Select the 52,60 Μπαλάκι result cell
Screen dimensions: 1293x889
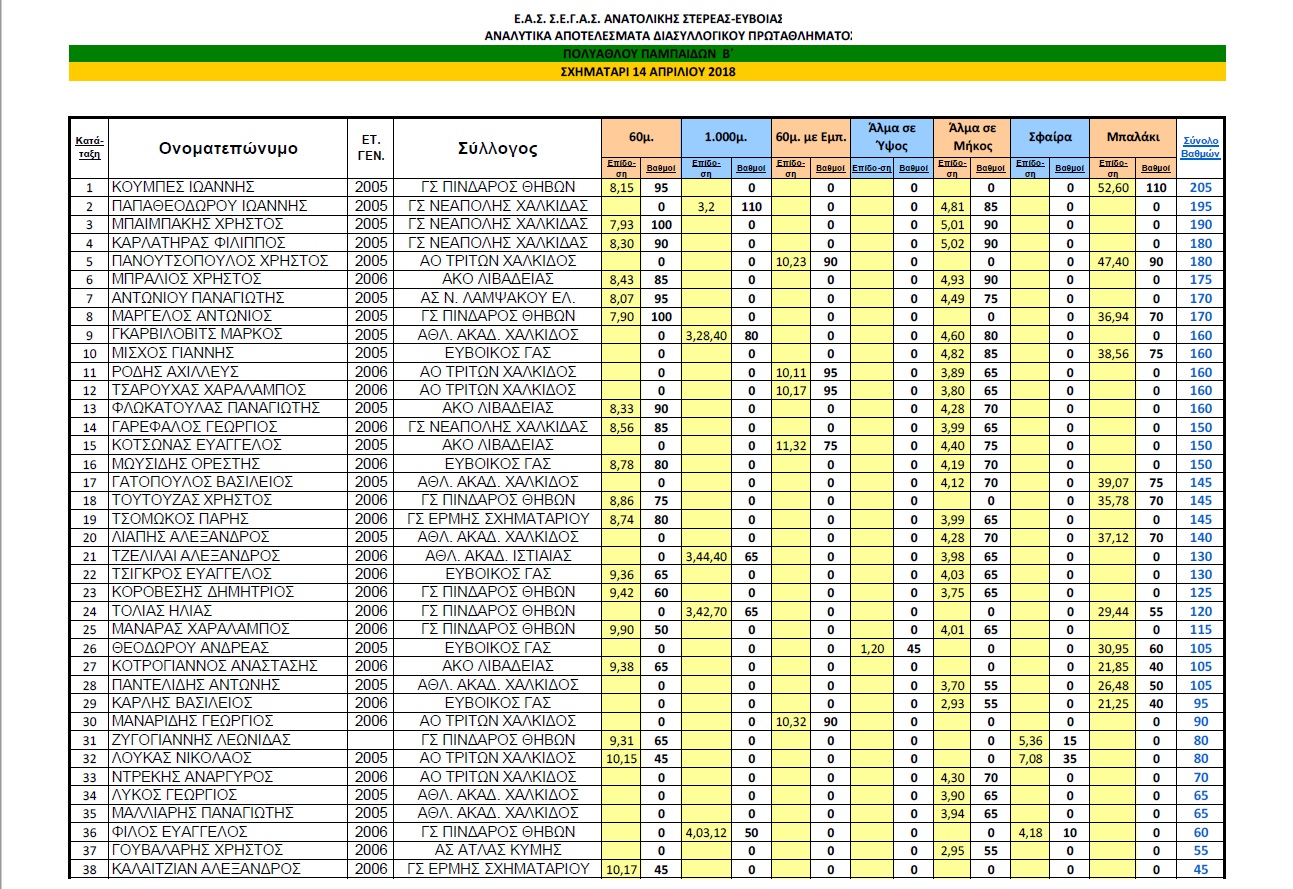pyautogui.click(x=1113, y=187)
